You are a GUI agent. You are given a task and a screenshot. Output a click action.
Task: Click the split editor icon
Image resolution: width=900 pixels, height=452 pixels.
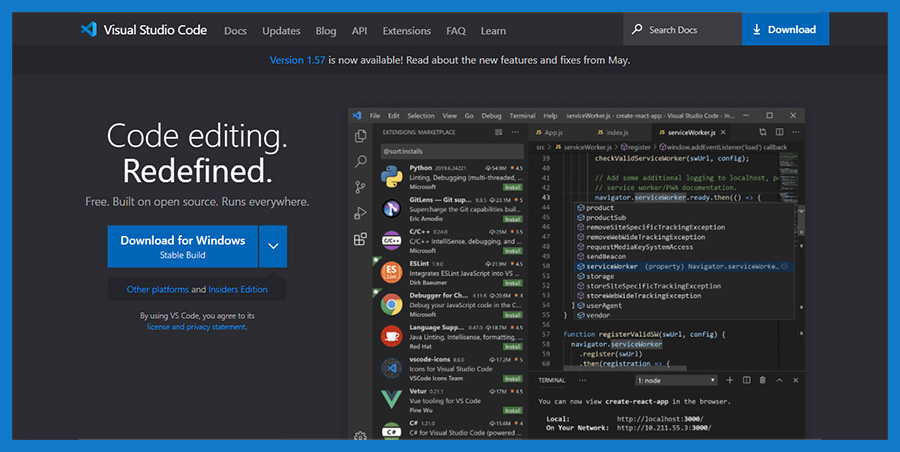point(779,132)
